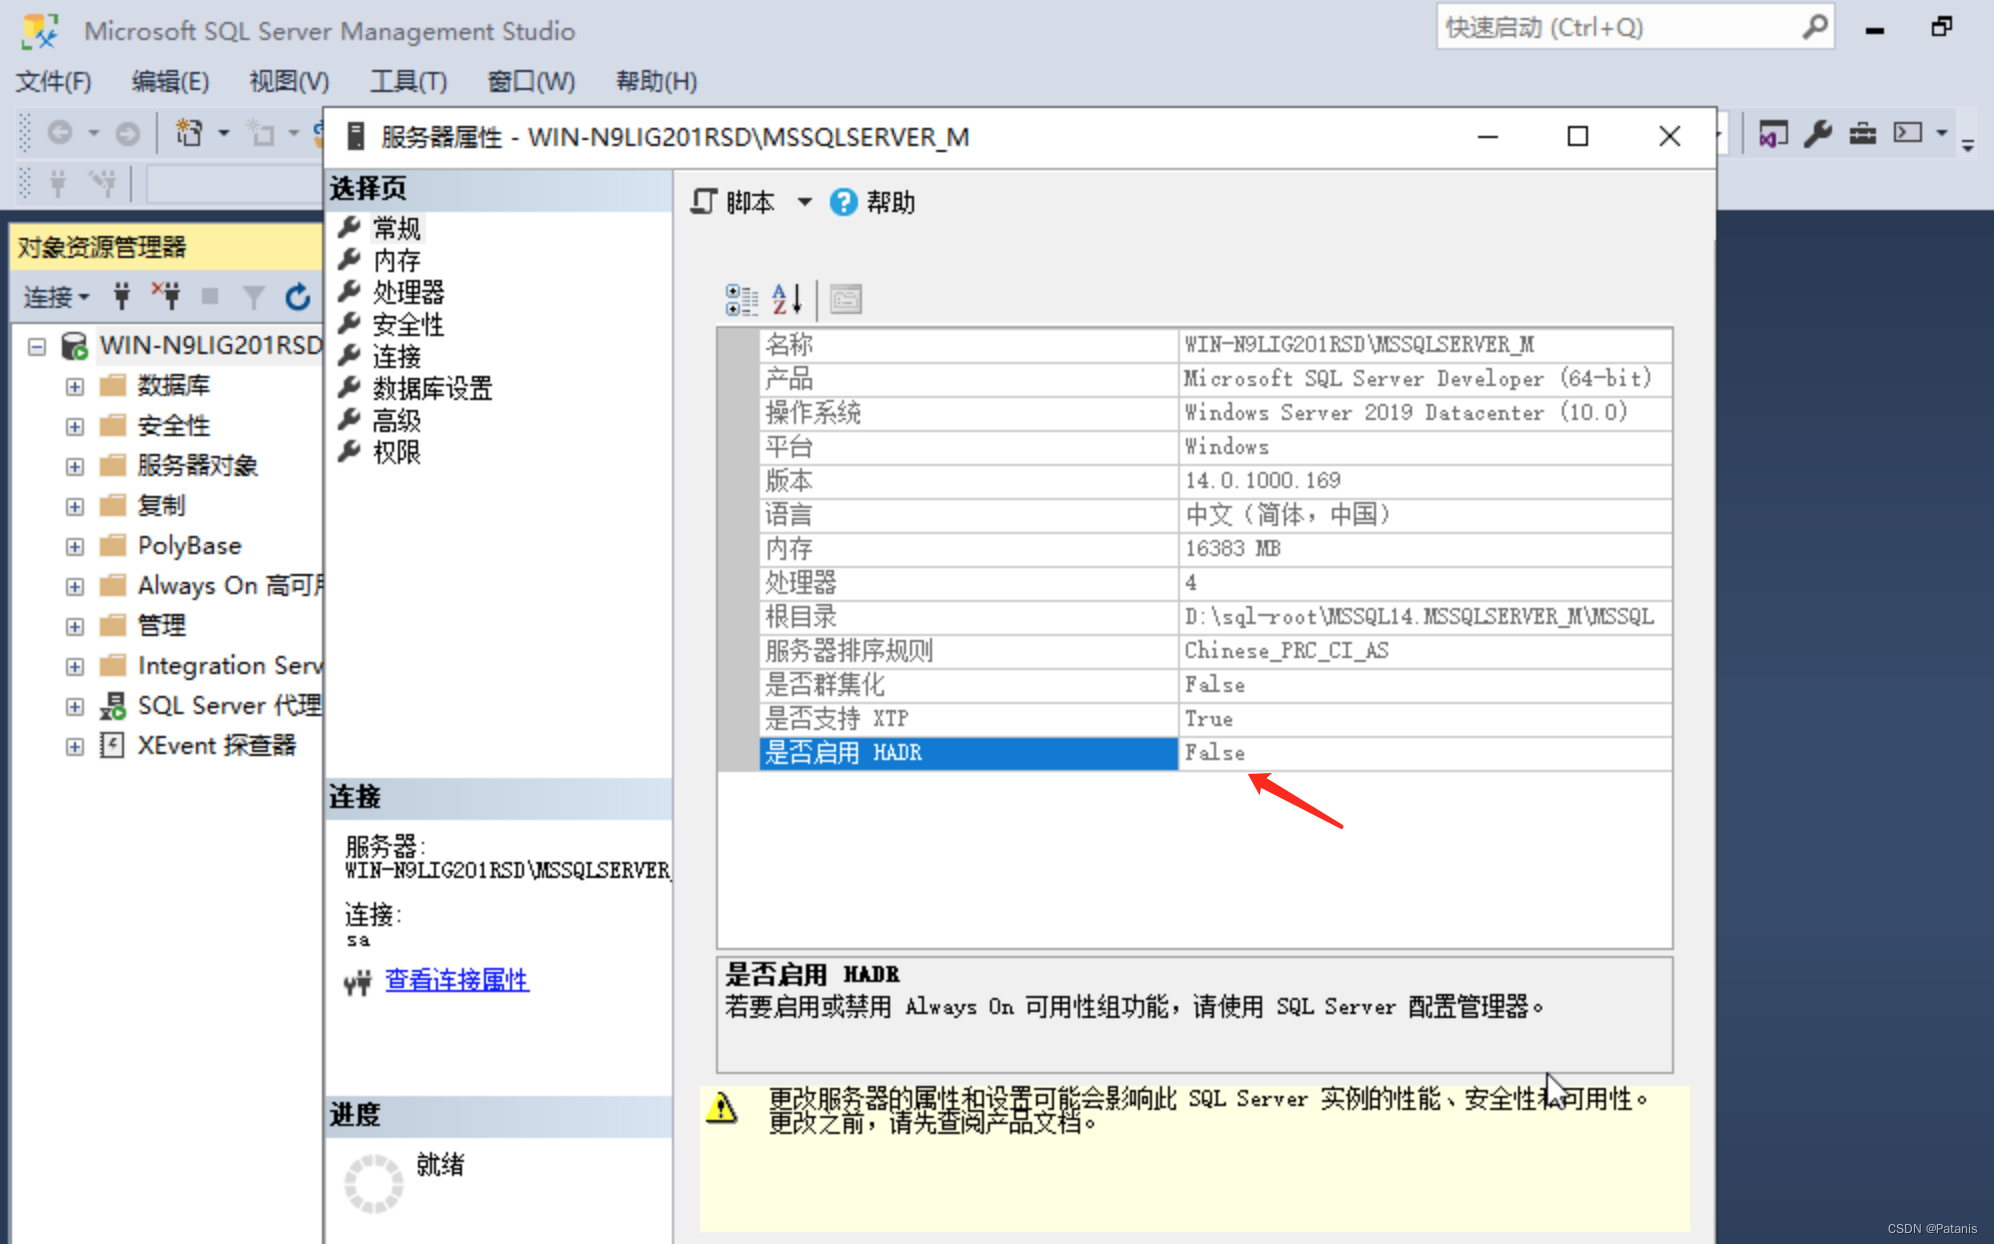The width and height of the screenshot is (1994, 1244).
Task: Select the XEvent 探查器 tree item
Action: point(217,746)
